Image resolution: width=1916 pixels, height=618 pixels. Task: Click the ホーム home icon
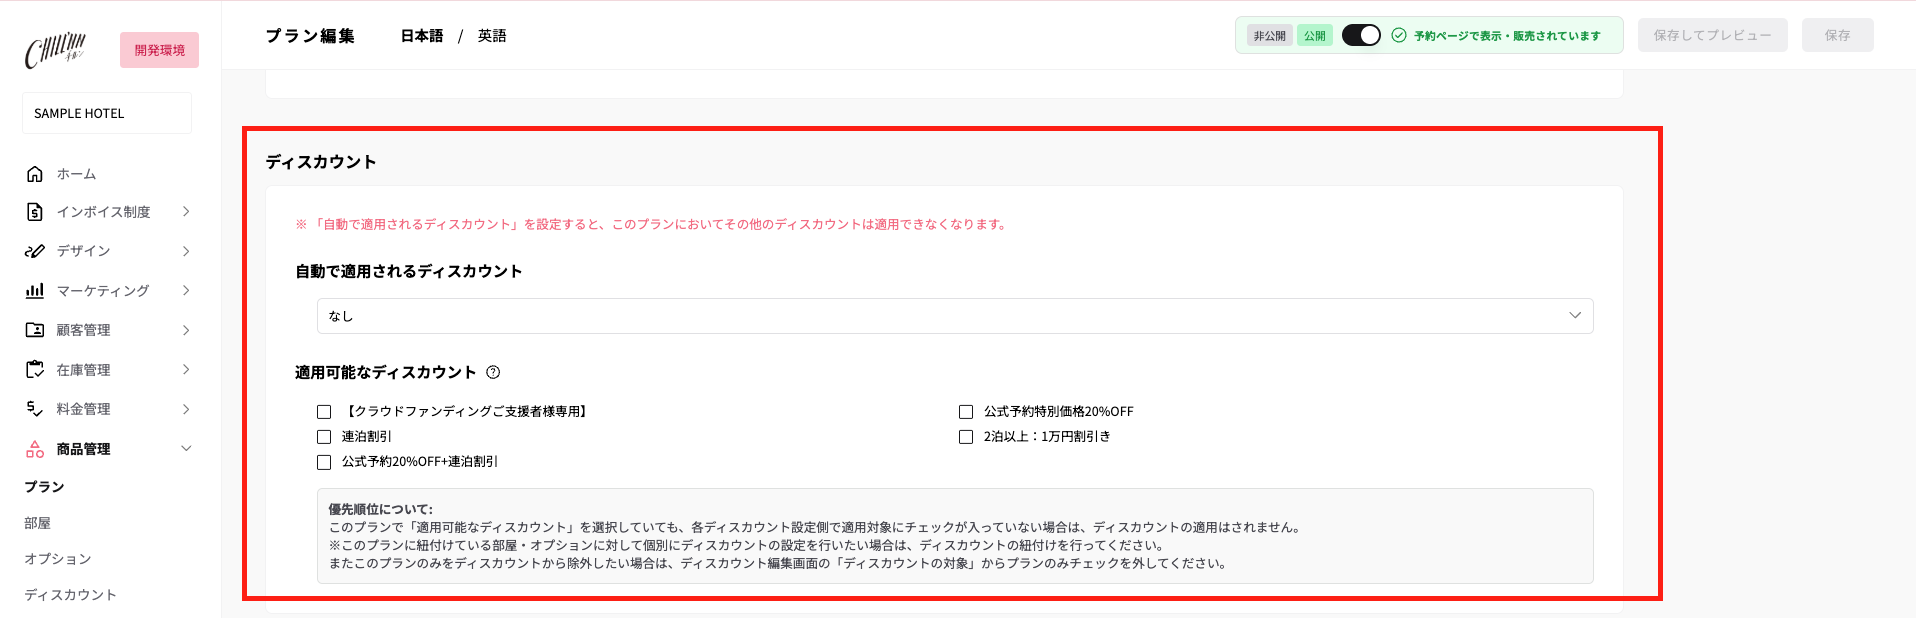[35, 174]
